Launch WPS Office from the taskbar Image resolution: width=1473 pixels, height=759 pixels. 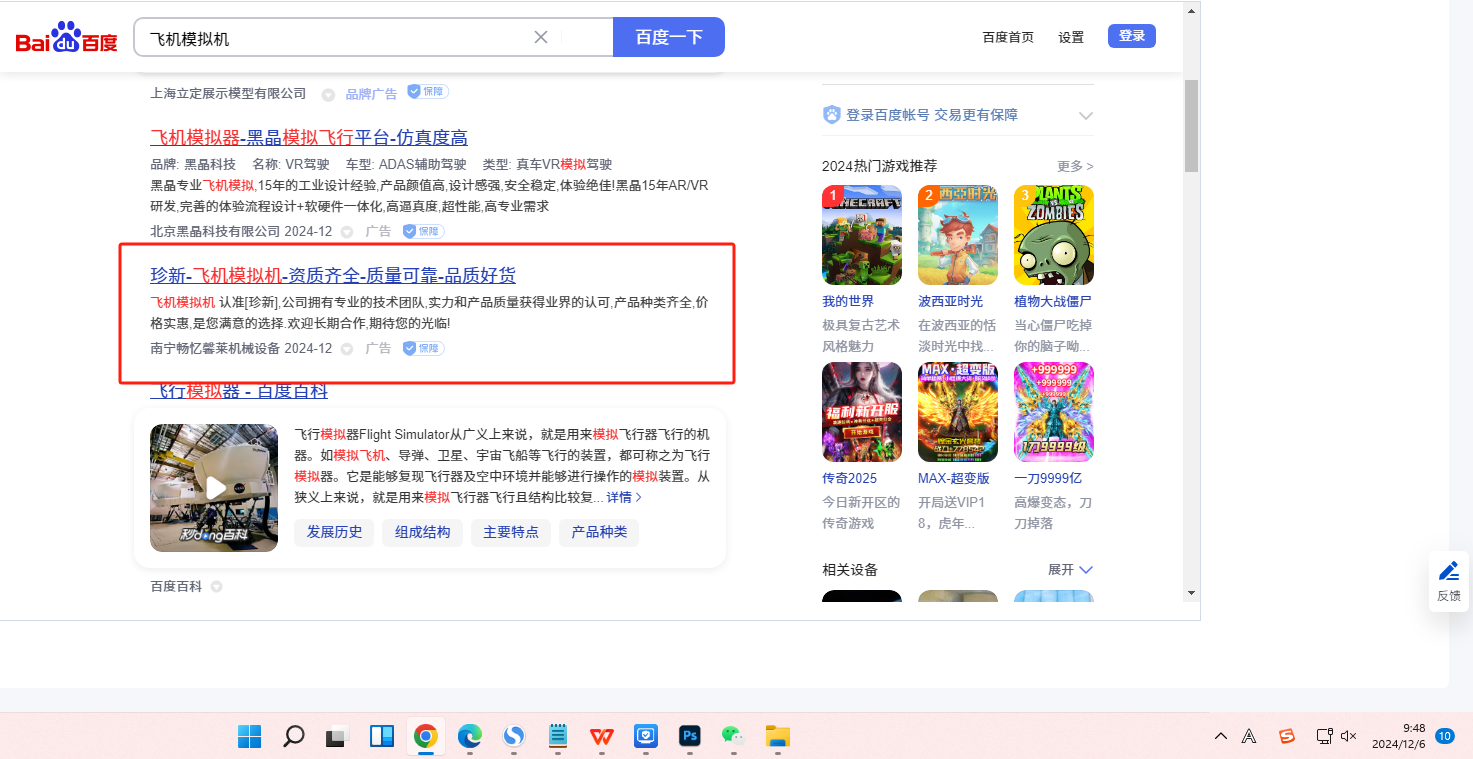click(602, 737)
